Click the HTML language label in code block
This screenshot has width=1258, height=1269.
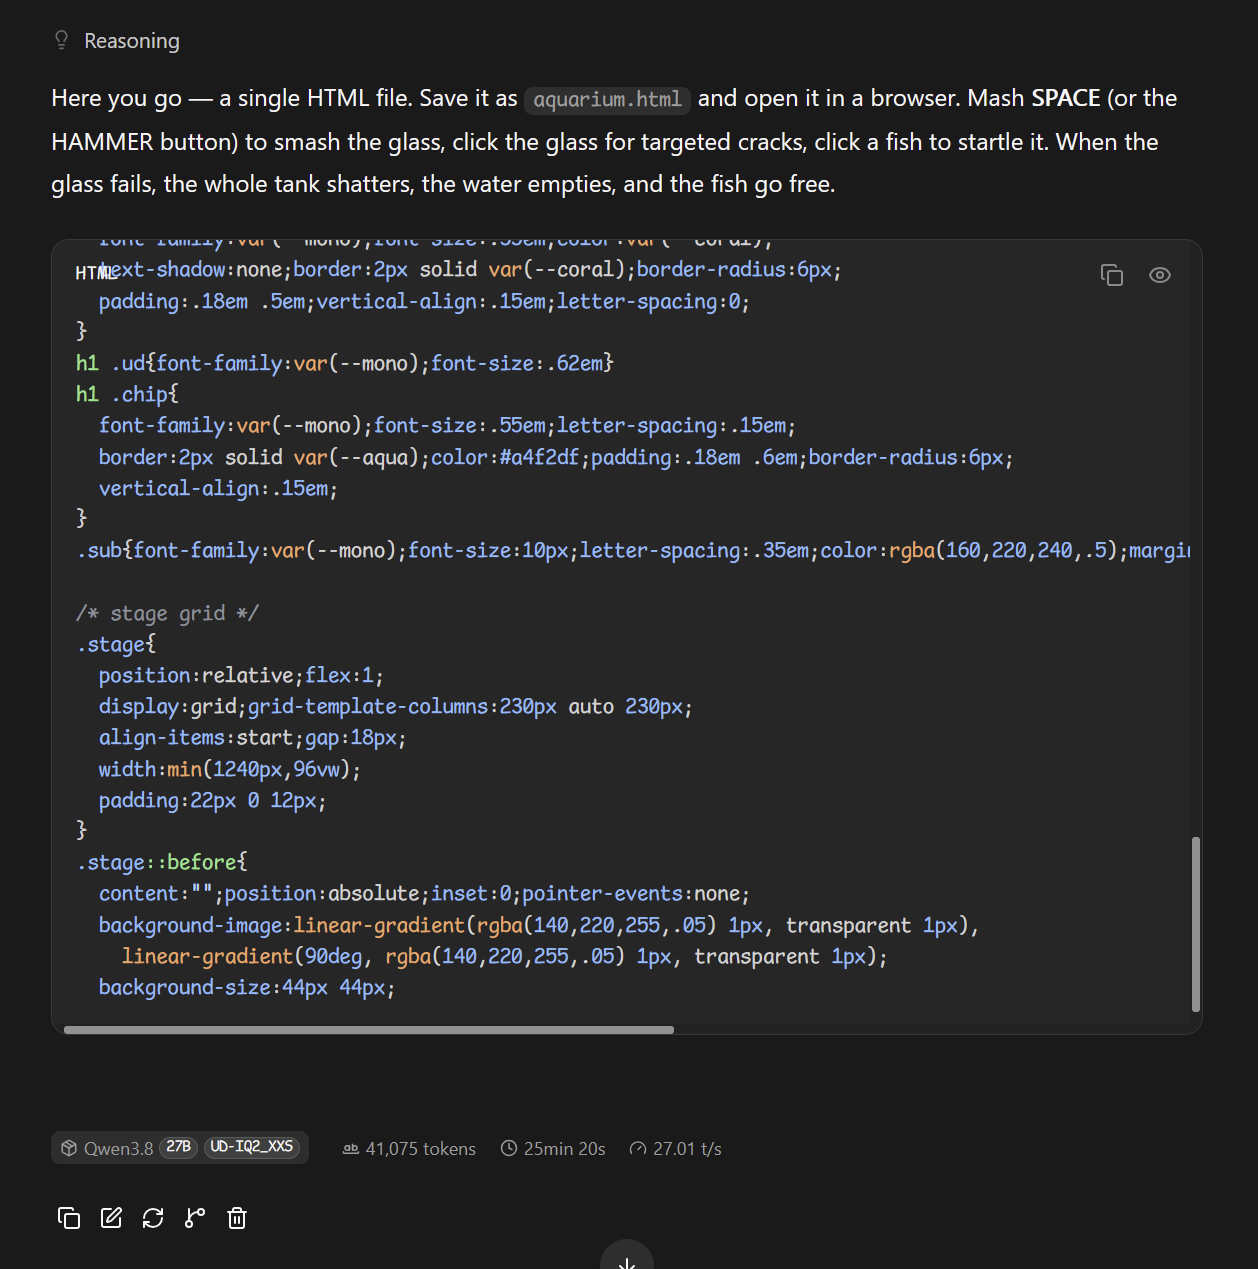pyautogui.click(x=94, y=273)
